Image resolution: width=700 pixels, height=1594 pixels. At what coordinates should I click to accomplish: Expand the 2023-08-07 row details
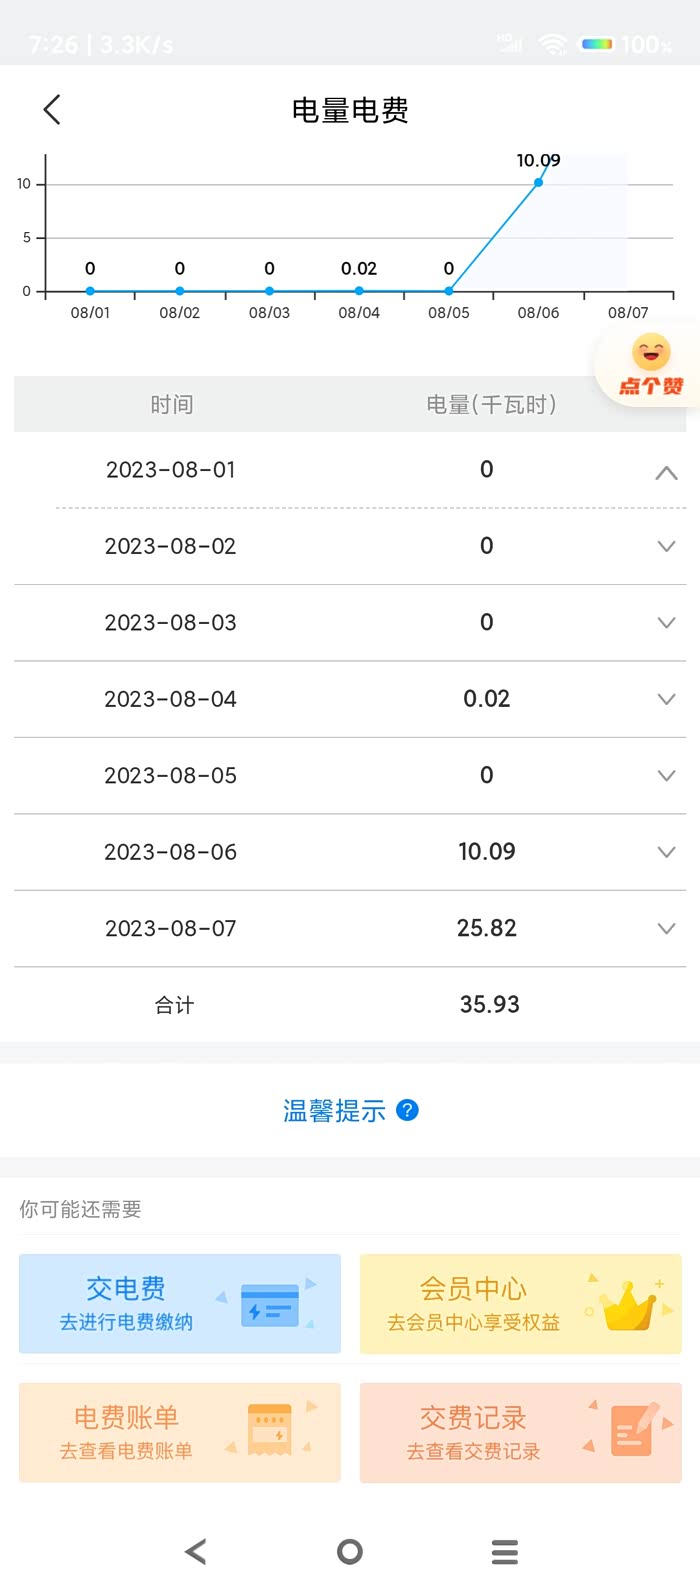666,928
